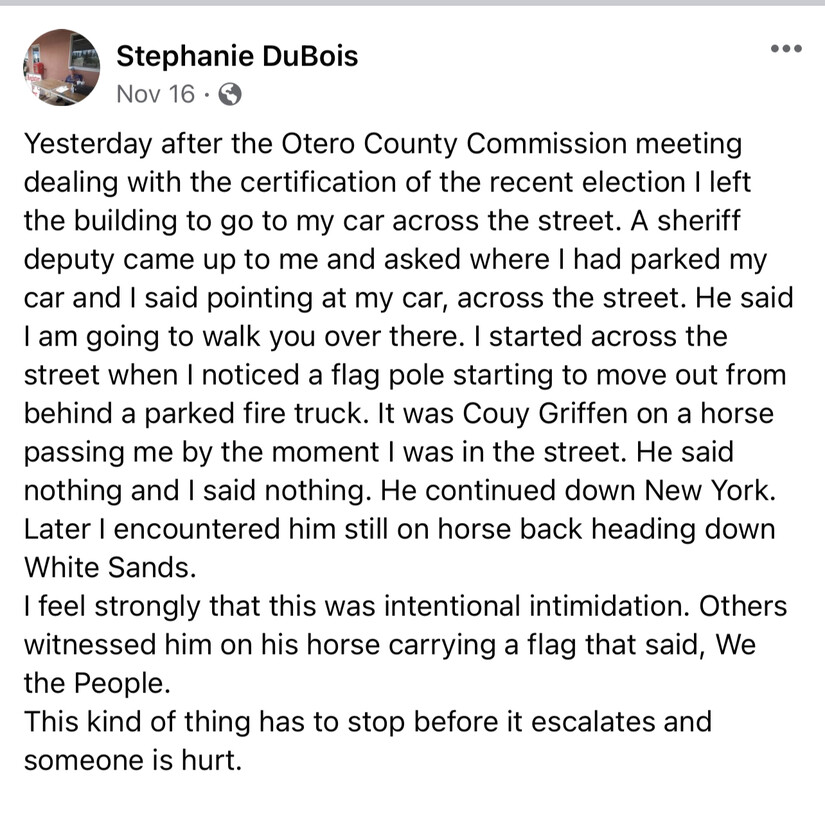The height and width of the screenshot is (821, 825).
Task: Click the phrase "This kind of thing" line
Action: point(137,722)
